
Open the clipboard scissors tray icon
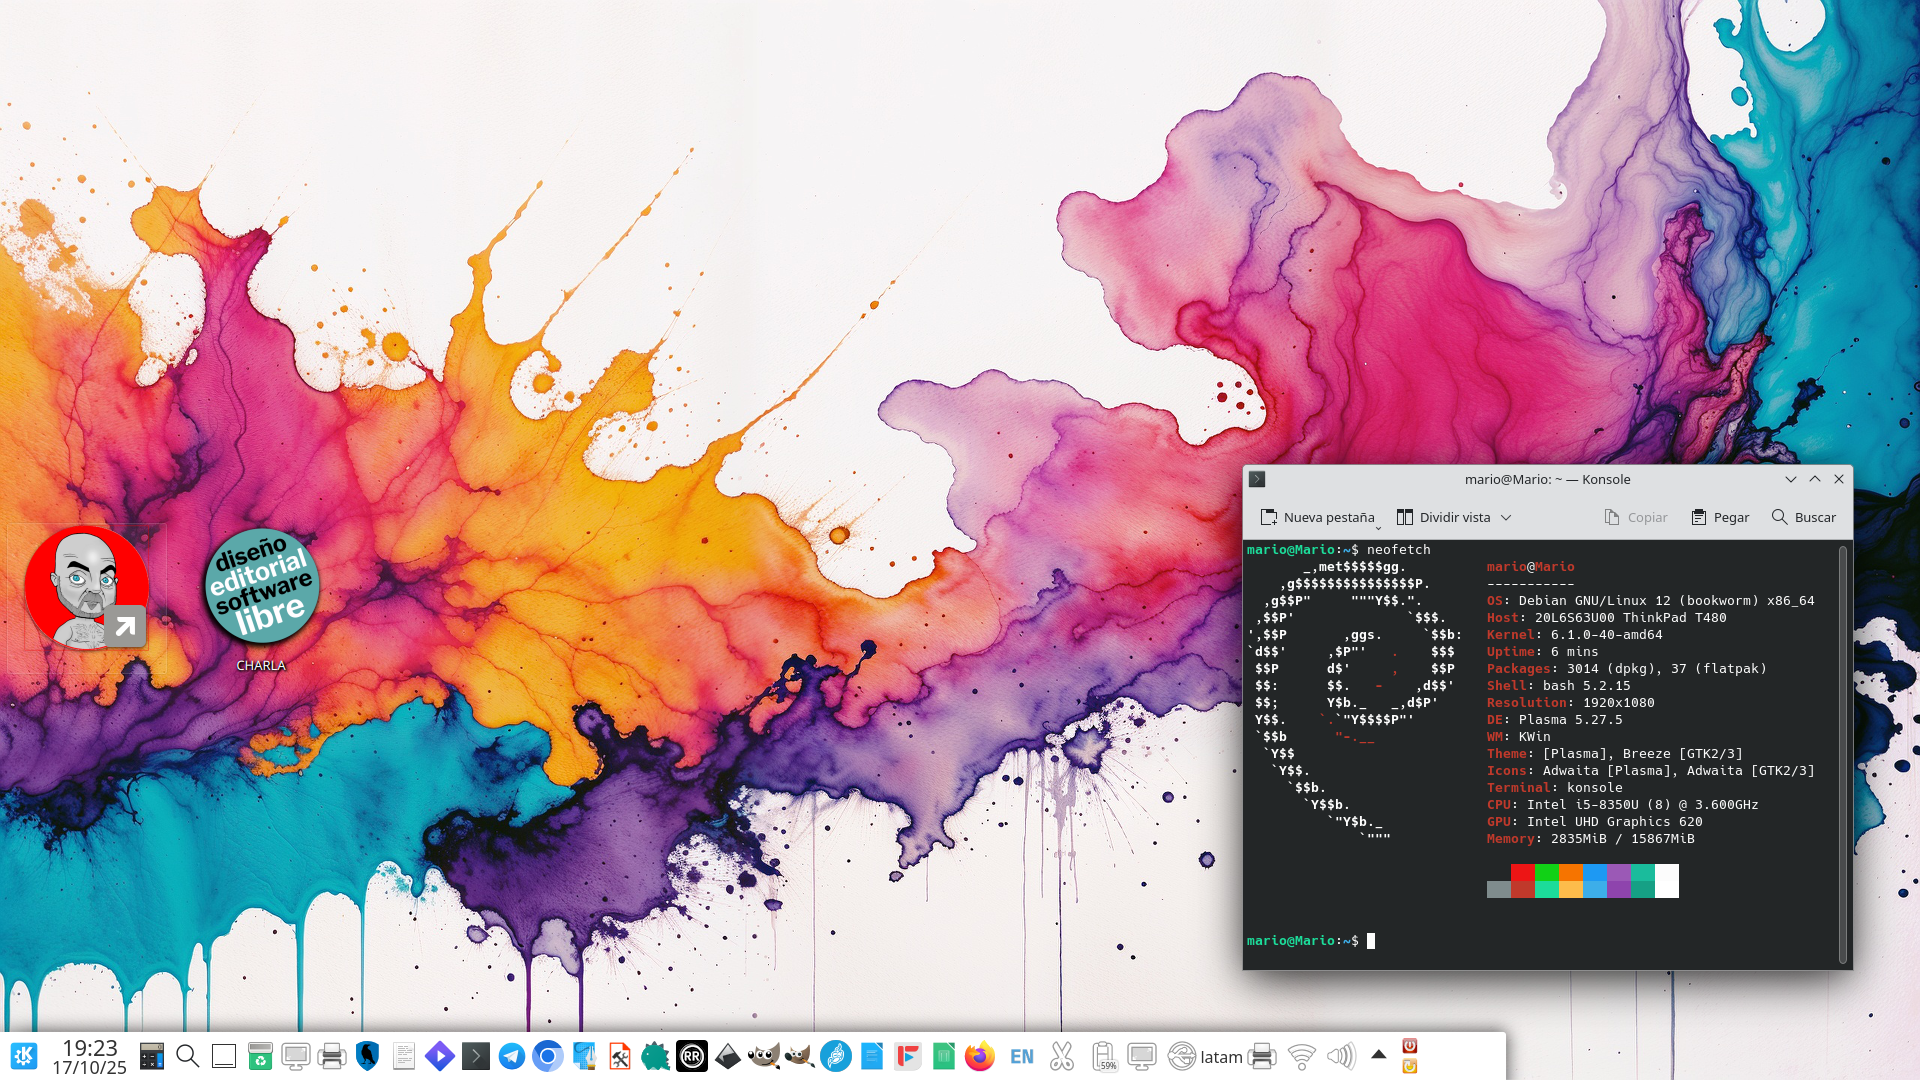(1062, 1056)
